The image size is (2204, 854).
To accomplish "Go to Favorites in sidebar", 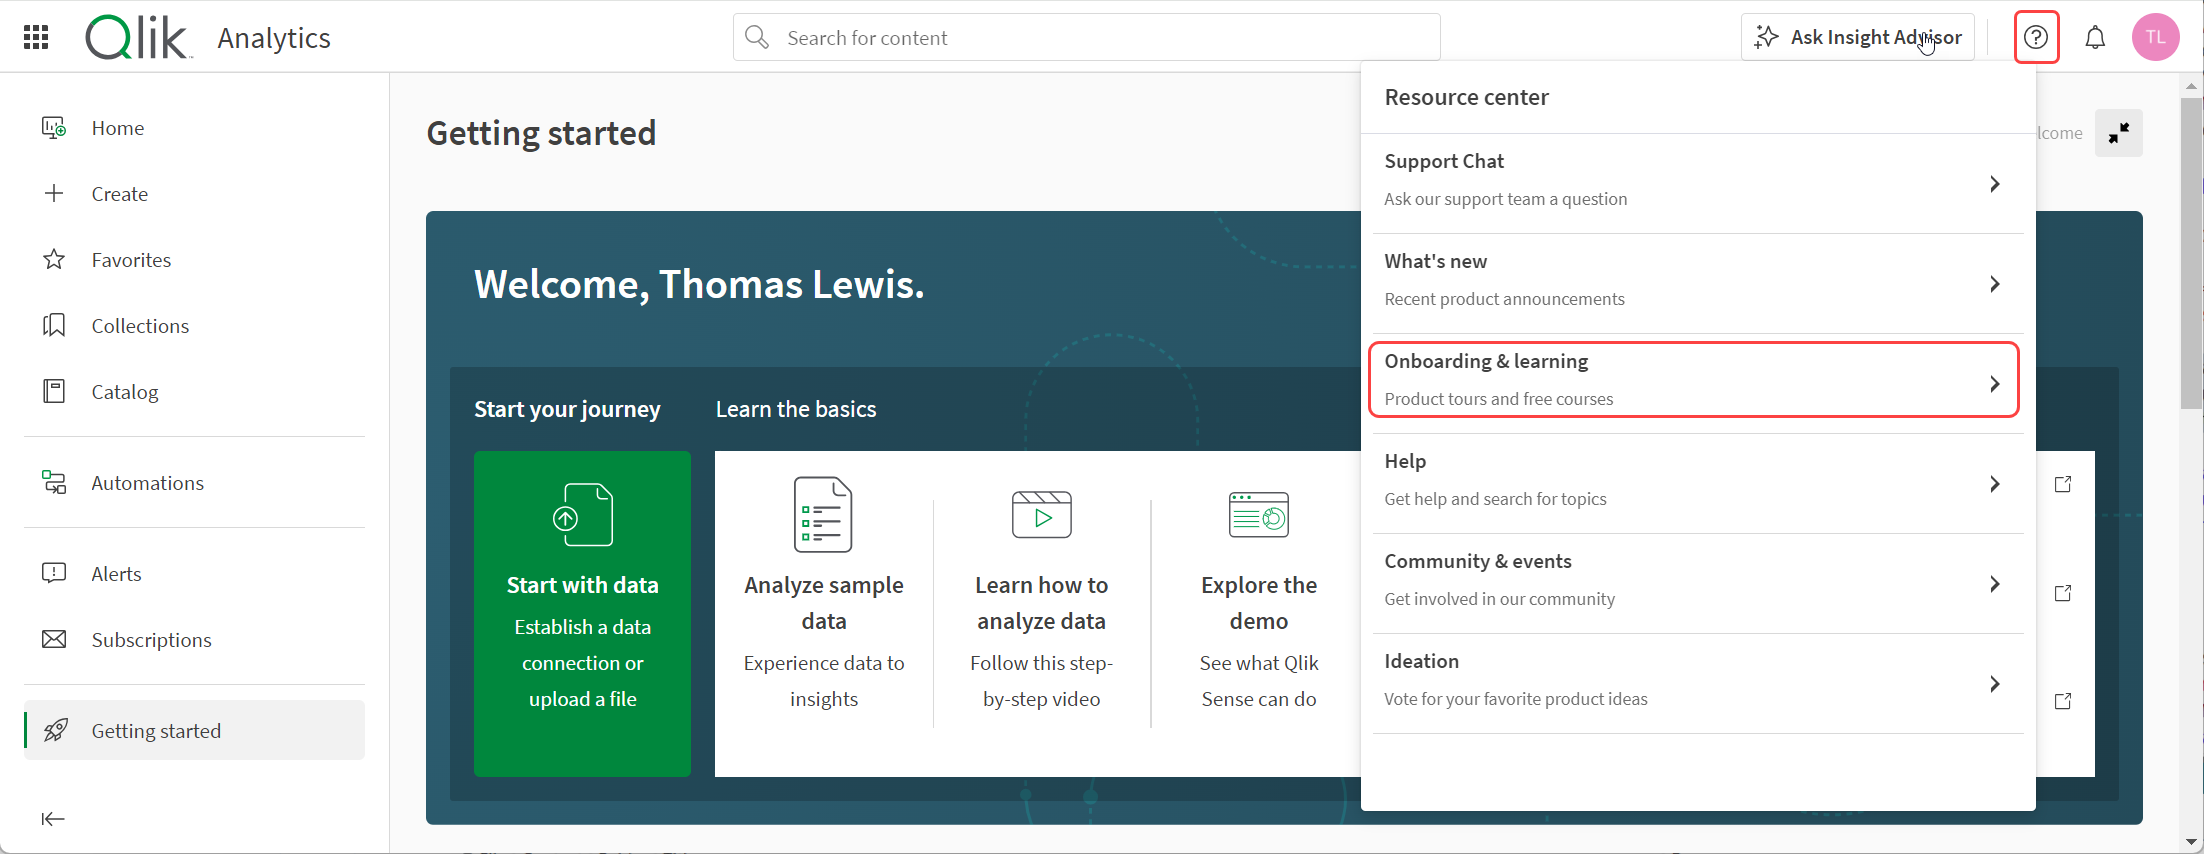I will click(194, 260).
